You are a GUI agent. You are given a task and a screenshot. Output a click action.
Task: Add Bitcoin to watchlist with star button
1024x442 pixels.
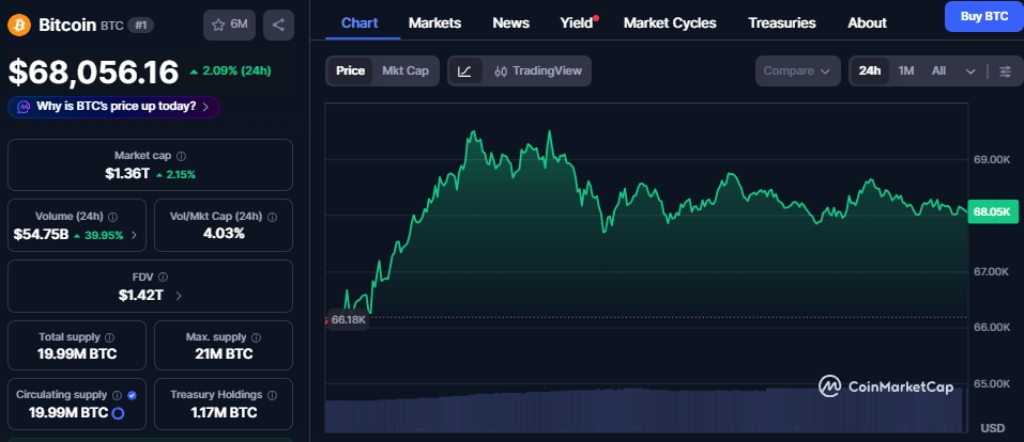pyautogui.click(x=229, y=25)
